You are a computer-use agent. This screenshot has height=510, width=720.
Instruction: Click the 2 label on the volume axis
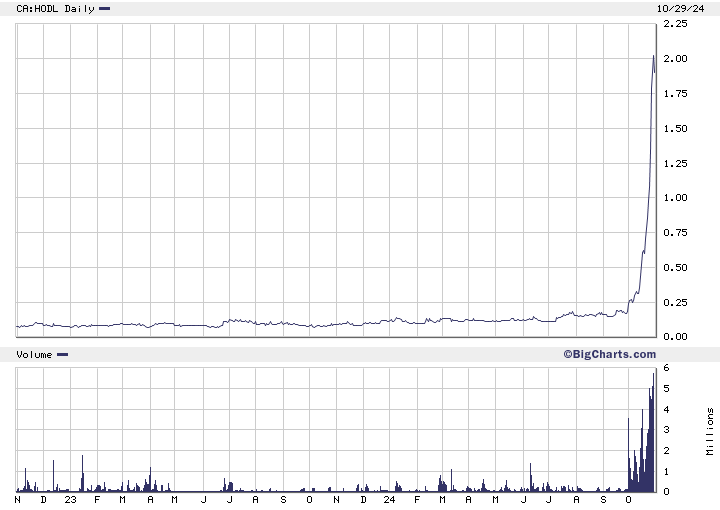[666, 450]
